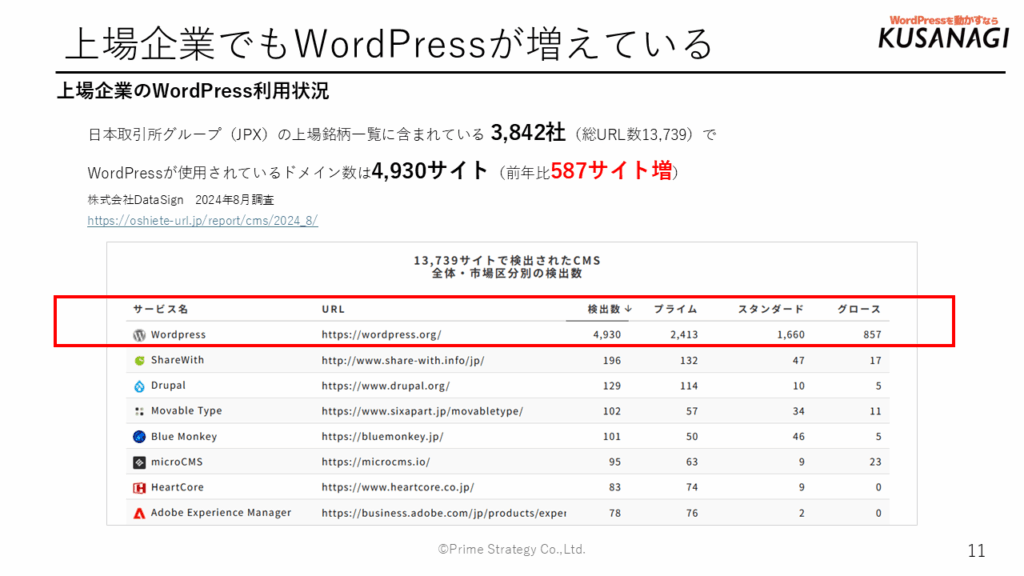The image size is (1024, 576).
Task: Click the URL column header
Action: click(x=333, y=309)
